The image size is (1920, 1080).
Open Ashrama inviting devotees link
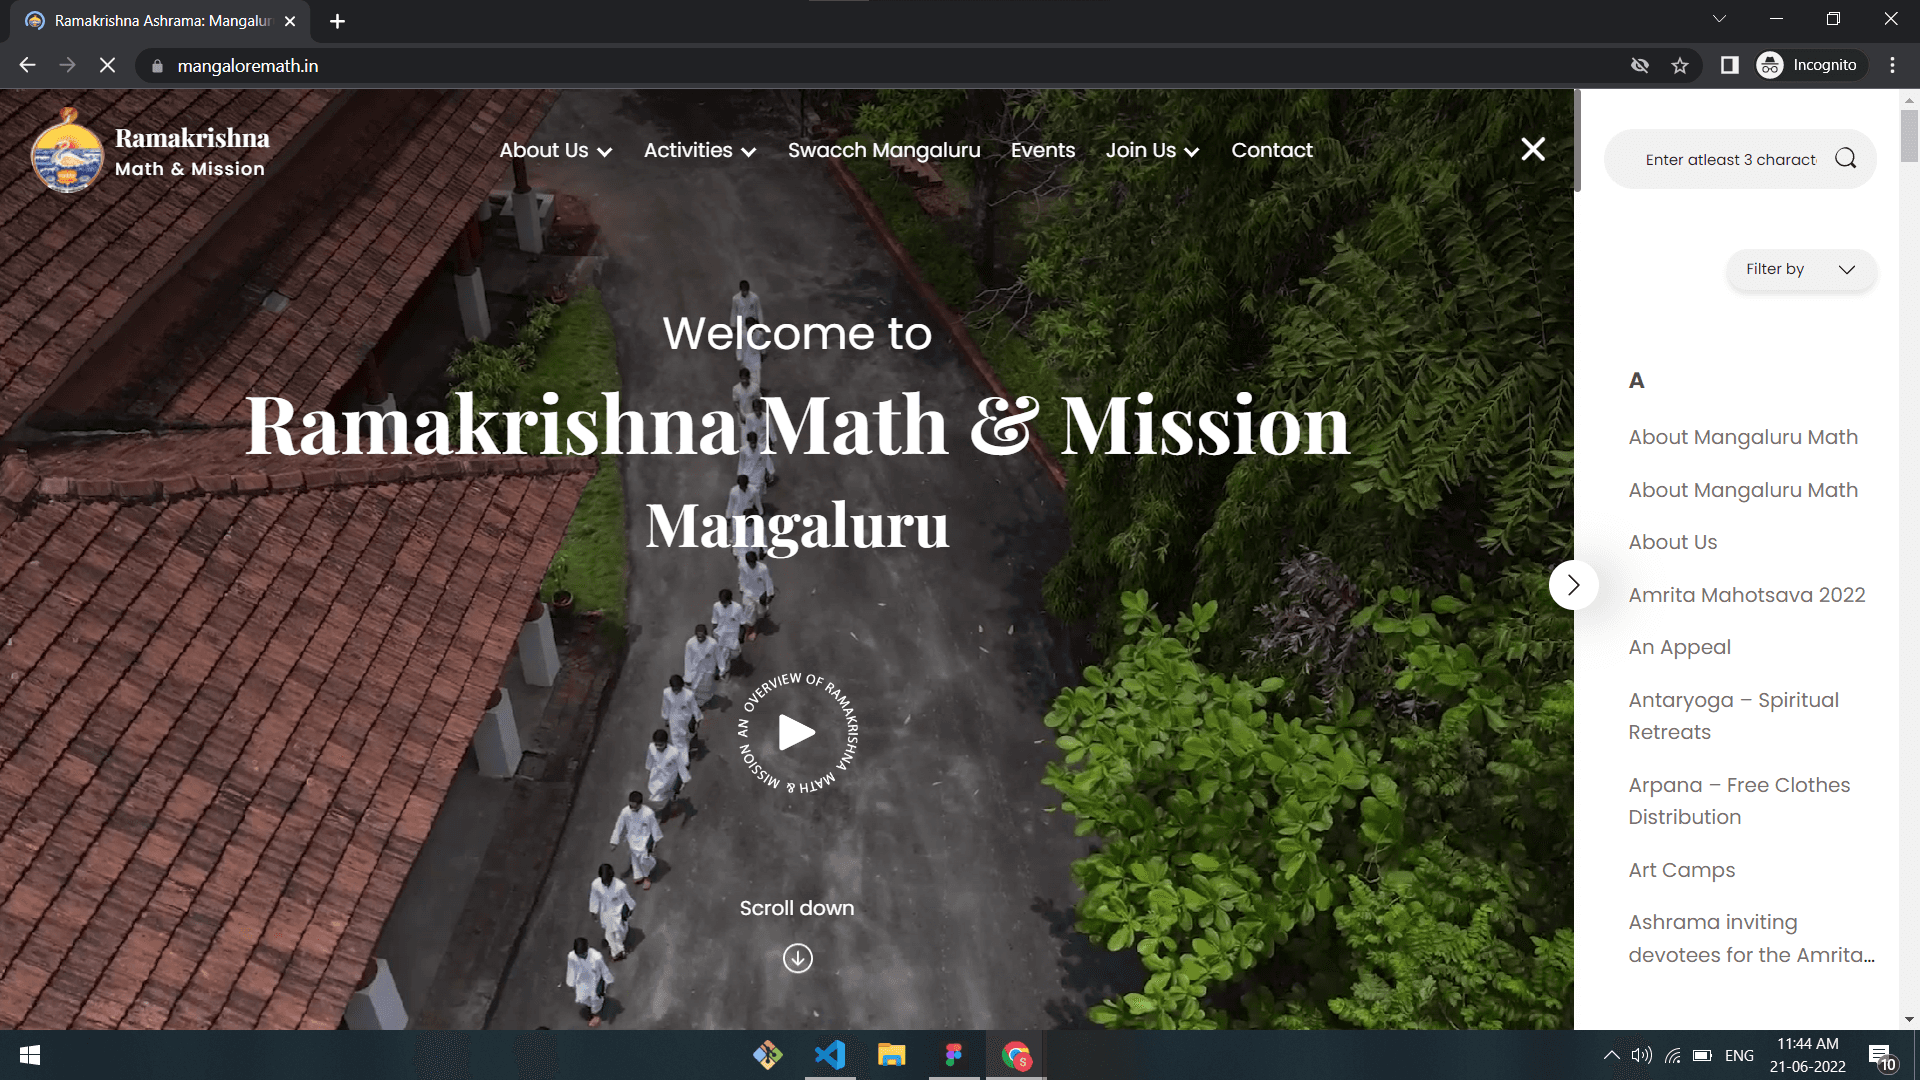click(x=1751, y=938)
